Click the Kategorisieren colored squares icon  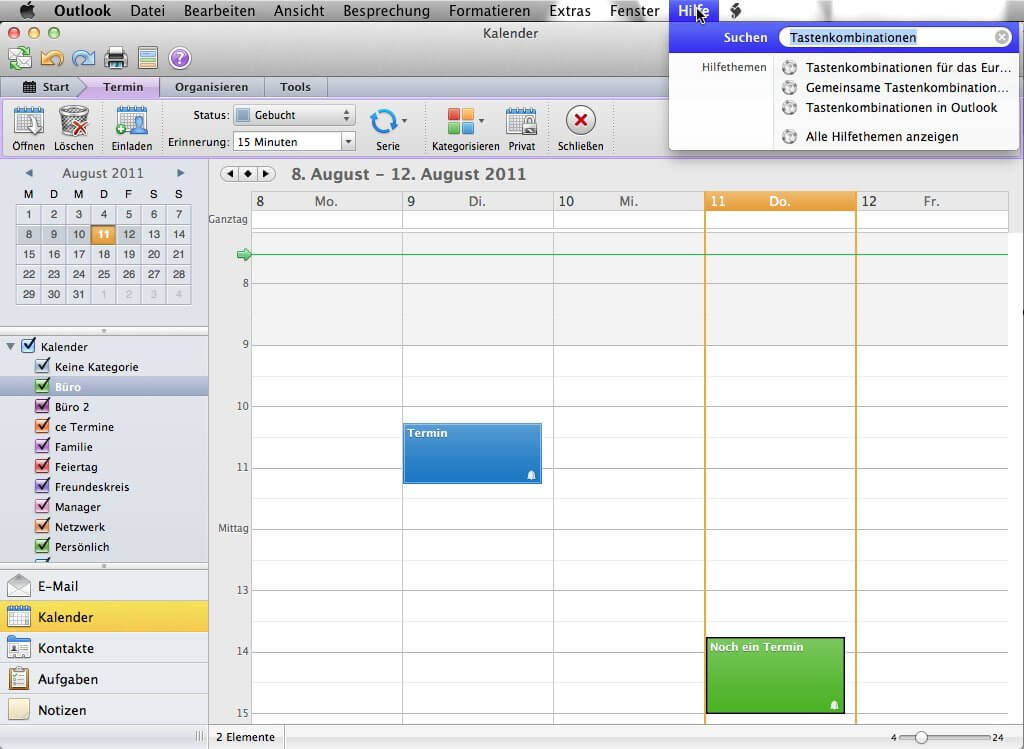coord(461,121)
